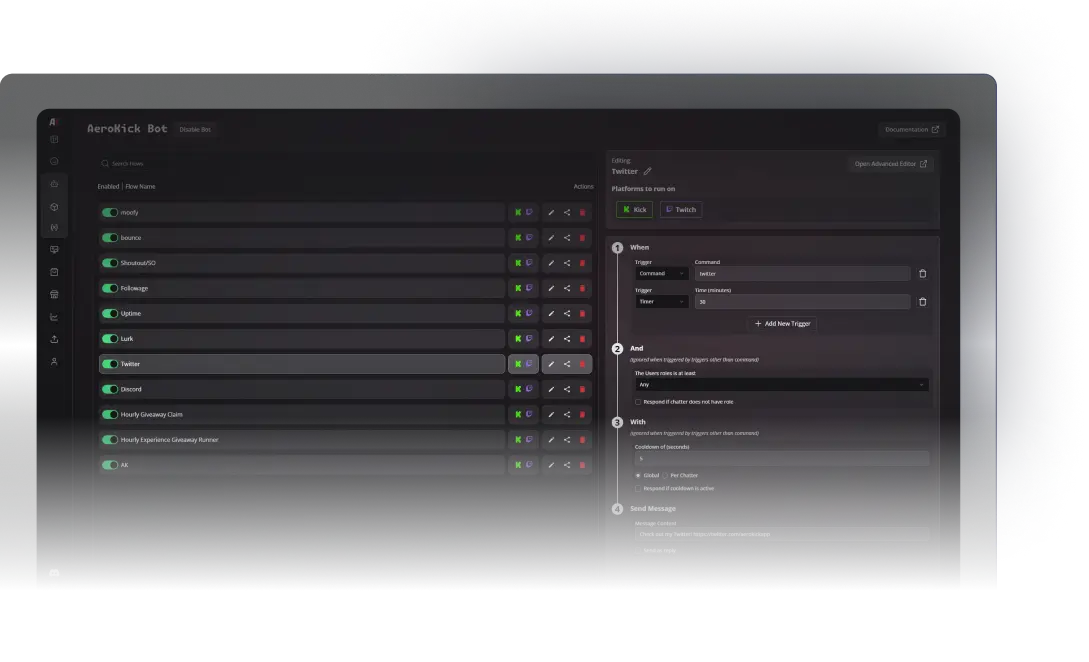Click the share icon on the Followage flow row
The height and width of the screenshot is (662, 1089).
[x=566, y=287]
